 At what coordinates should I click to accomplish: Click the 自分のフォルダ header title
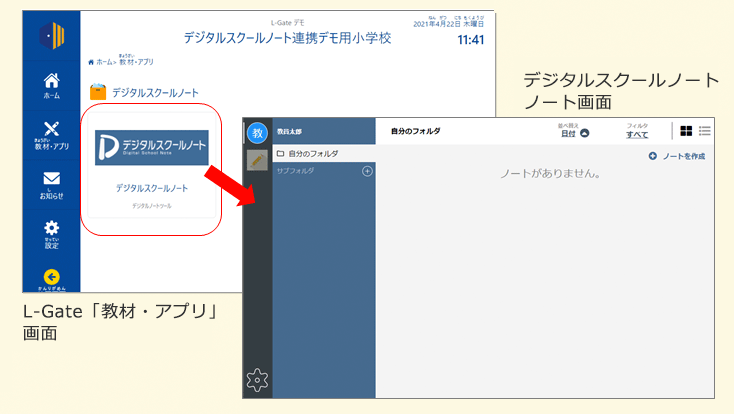tap(416, 131)
